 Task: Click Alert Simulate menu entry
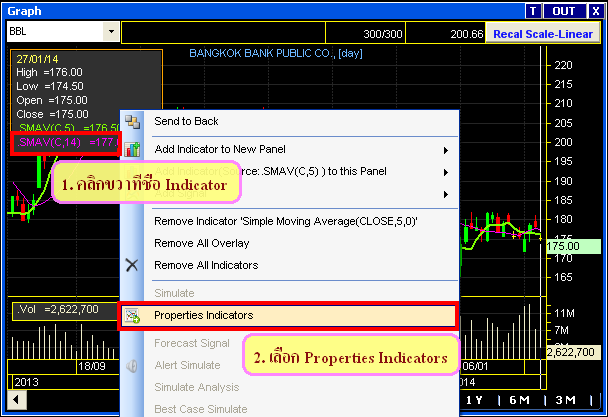(187, 365)
